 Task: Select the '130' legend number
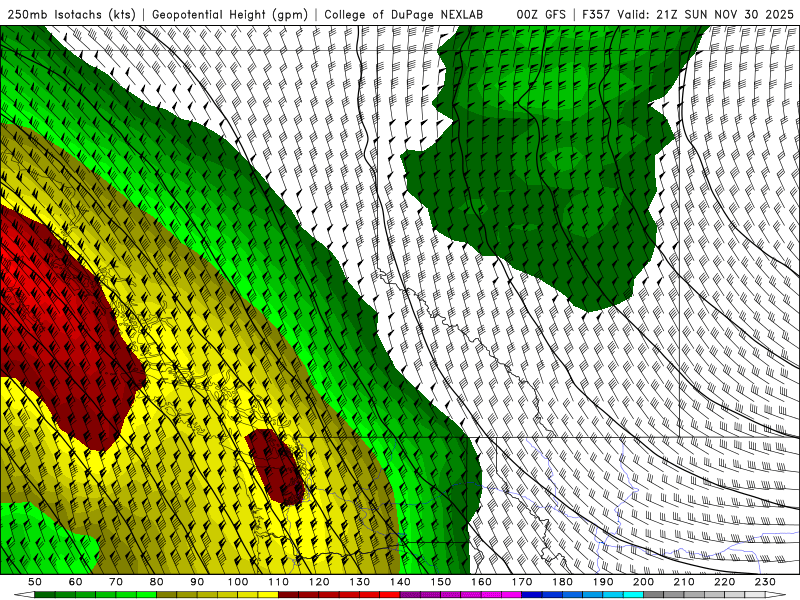[360, 582]
